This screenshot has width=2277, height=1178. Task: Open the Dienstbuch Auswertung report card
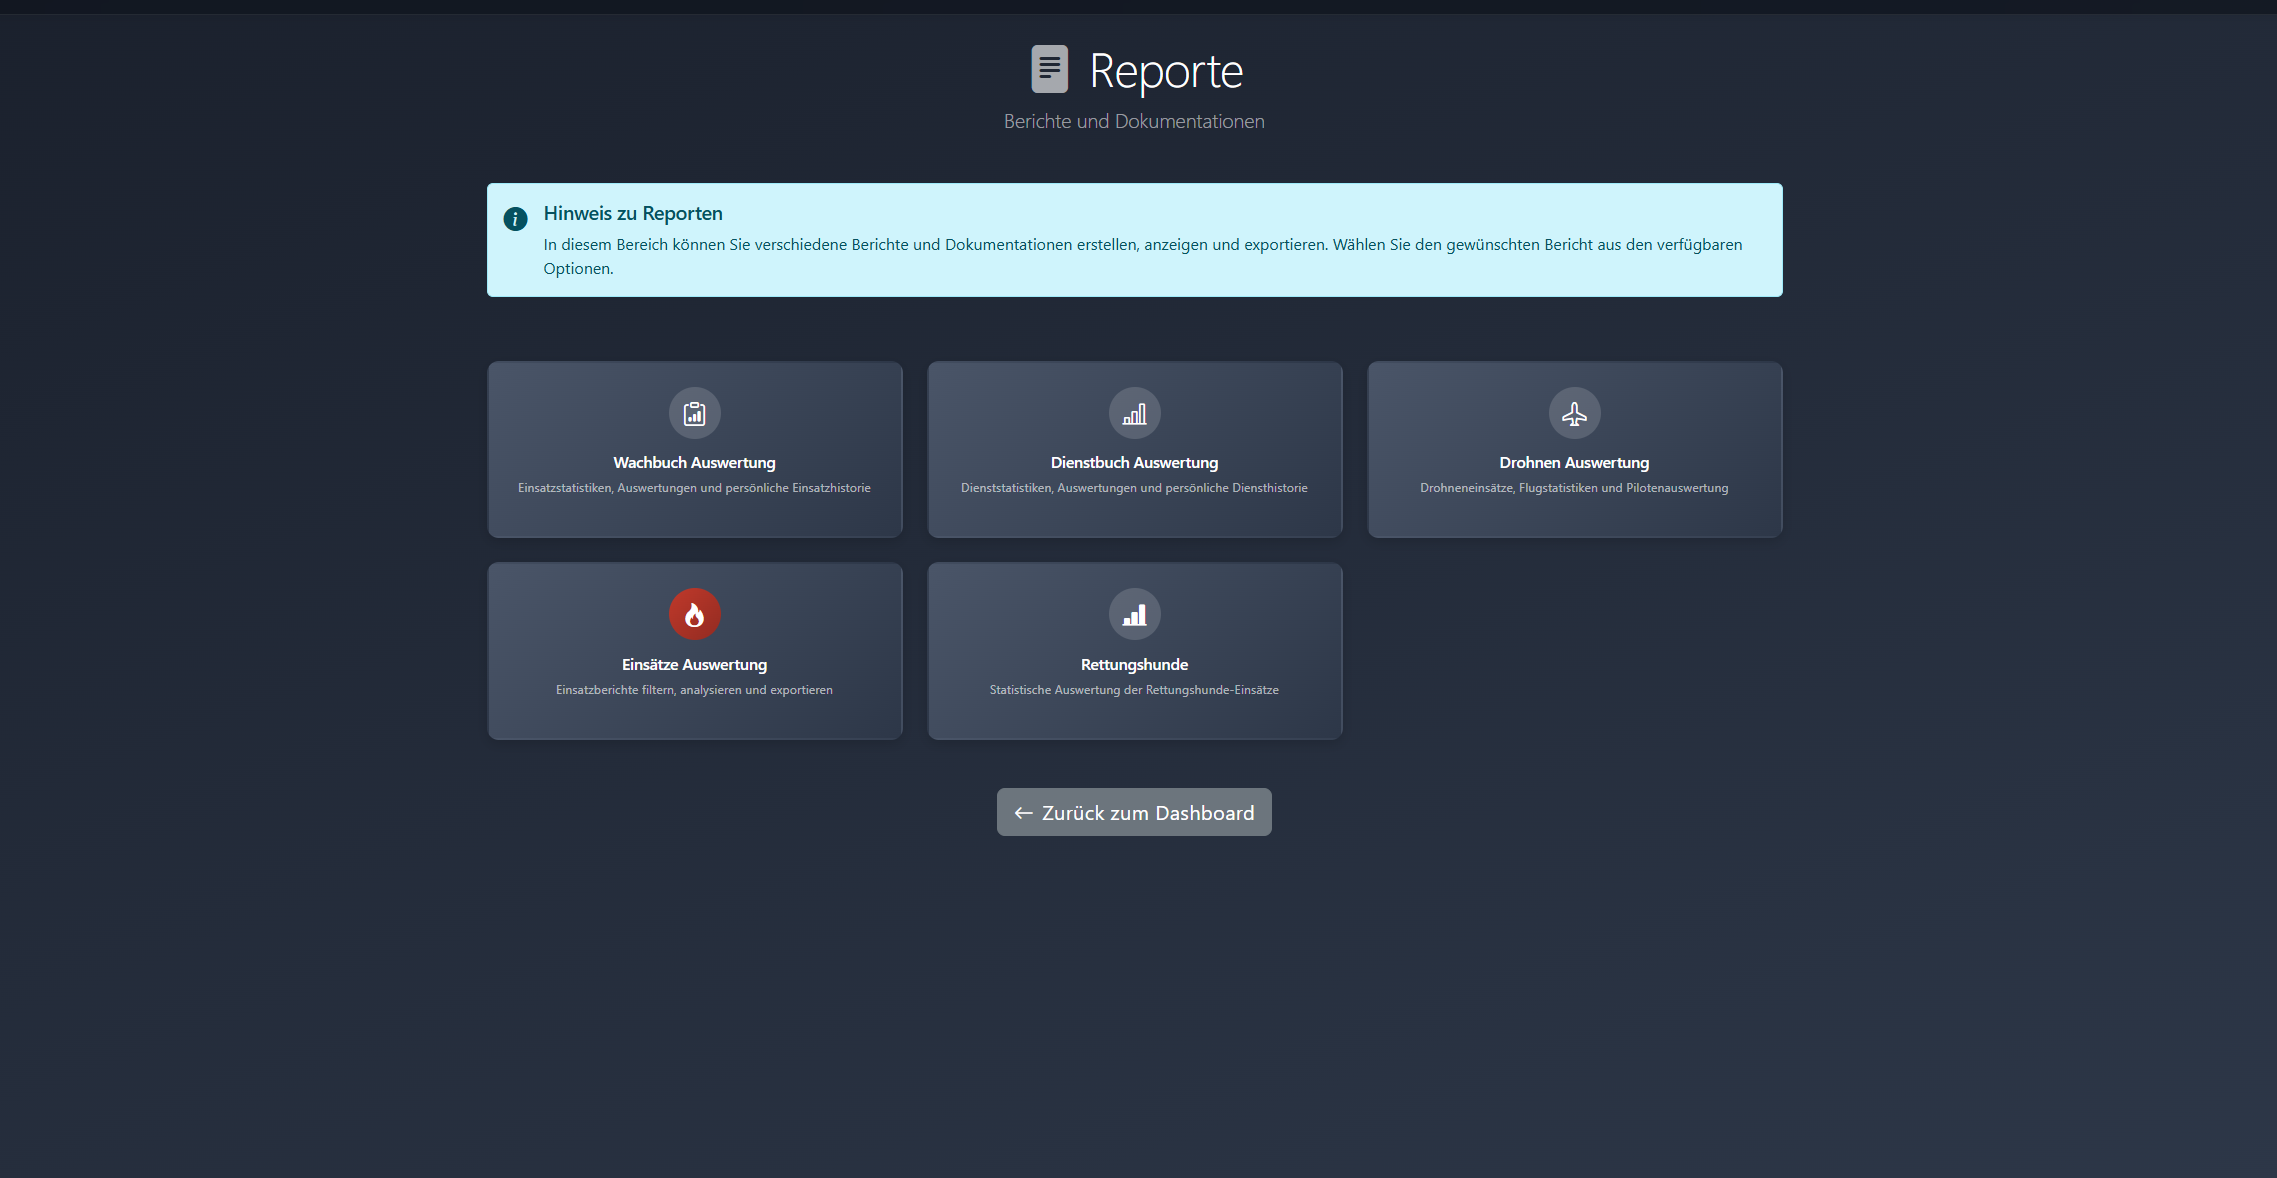[1134, 449]
